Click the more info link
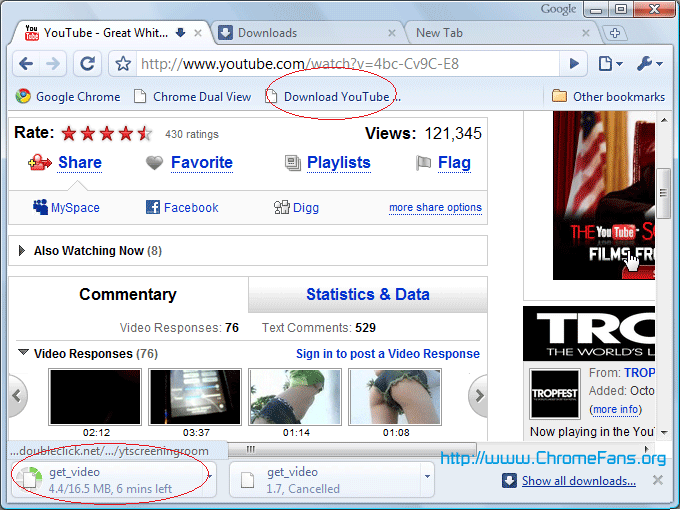680x510 pixels. pos(615,409)
